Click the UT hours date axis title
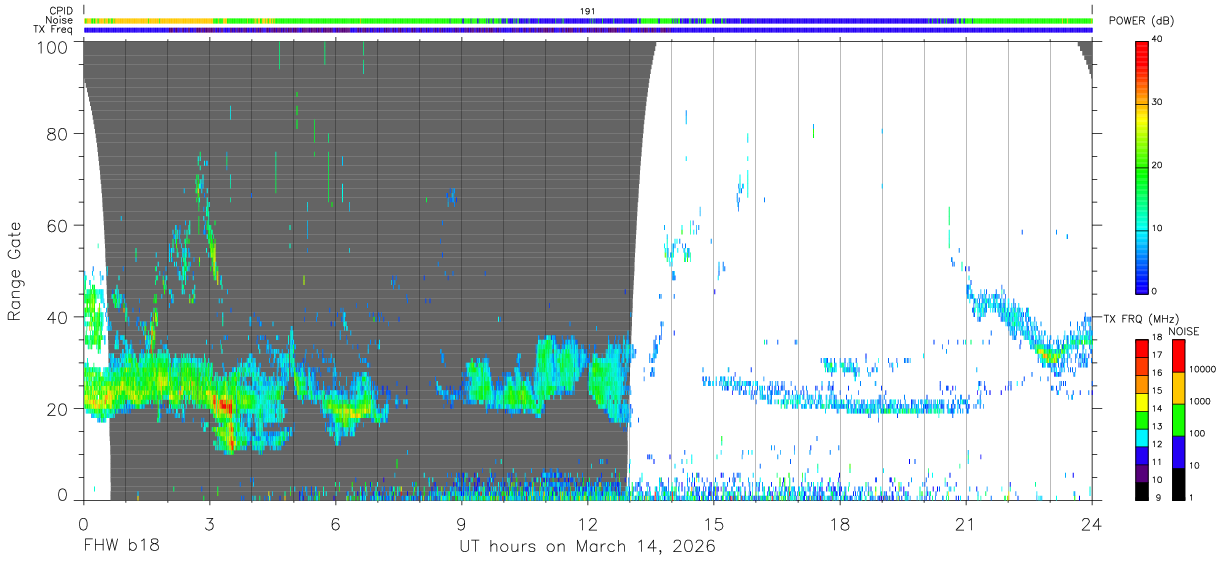Image resolution: width=1228 pixels, height=567 pixels. [x=587, y=547]
